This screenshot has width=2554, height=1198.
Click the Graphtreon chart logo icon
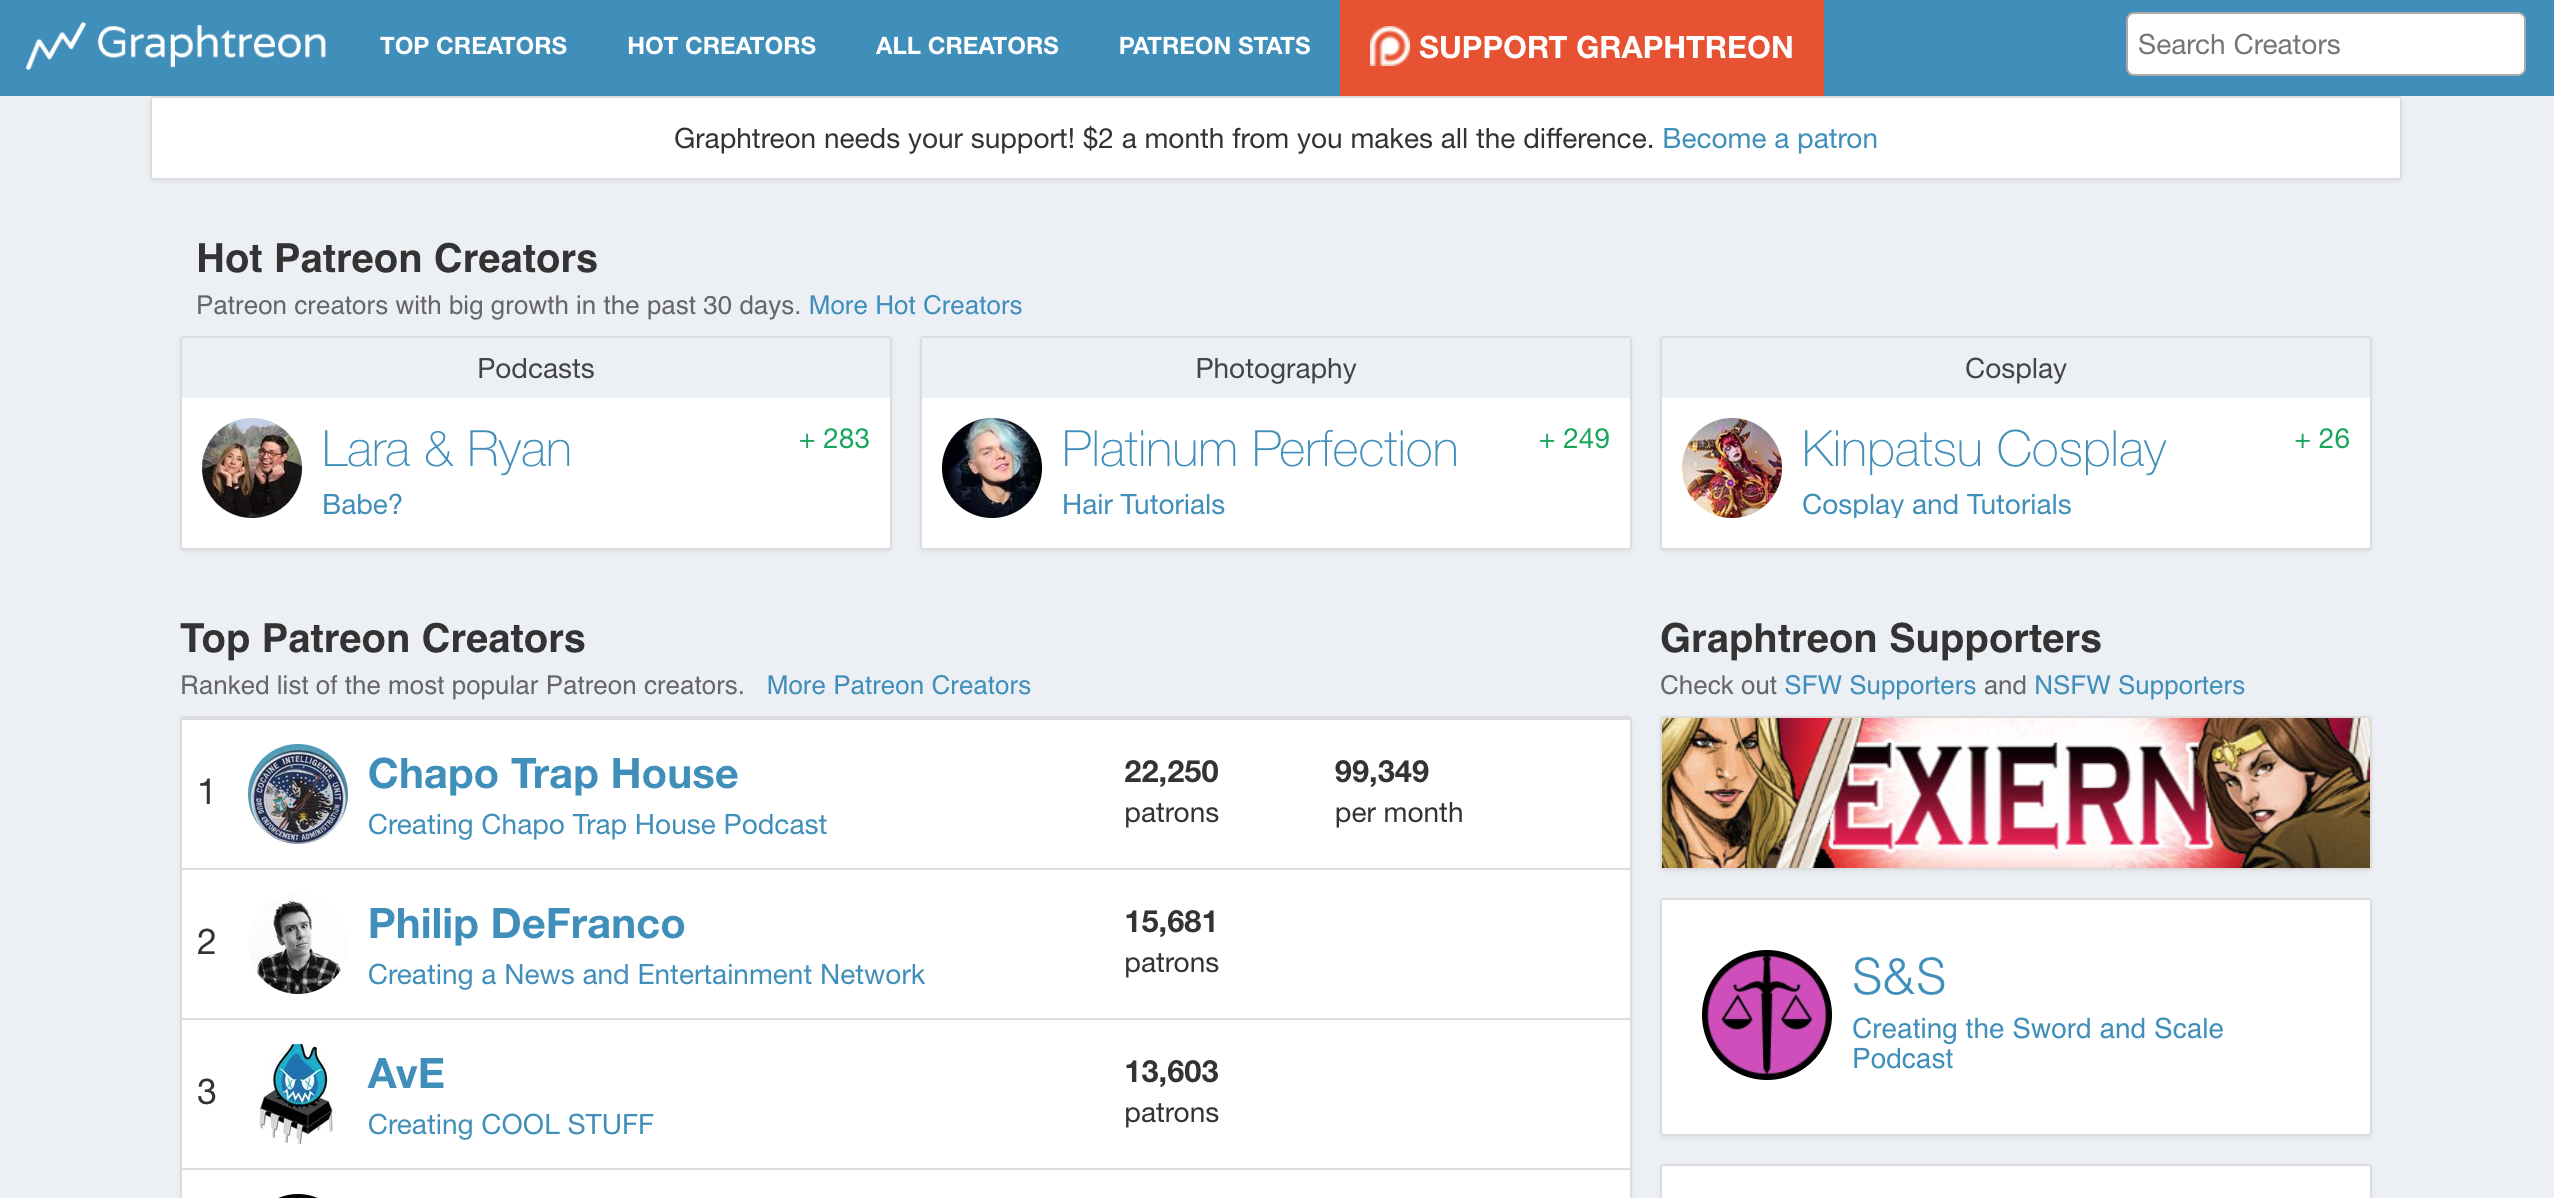tap(55, 46)
